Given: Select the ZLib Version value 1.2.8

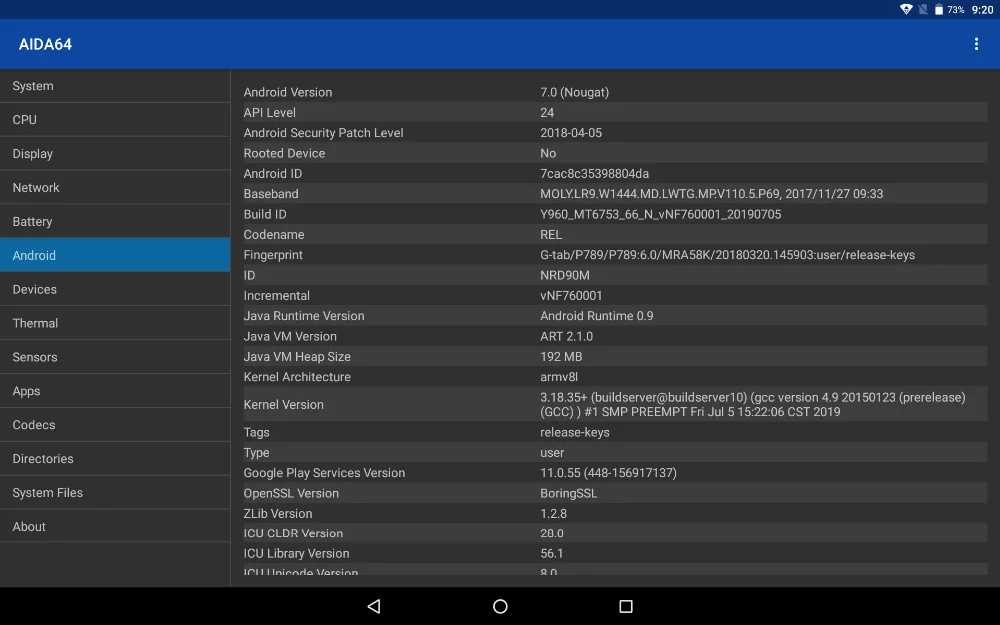Looking at the screenshot, I should [x=553, y=513].
